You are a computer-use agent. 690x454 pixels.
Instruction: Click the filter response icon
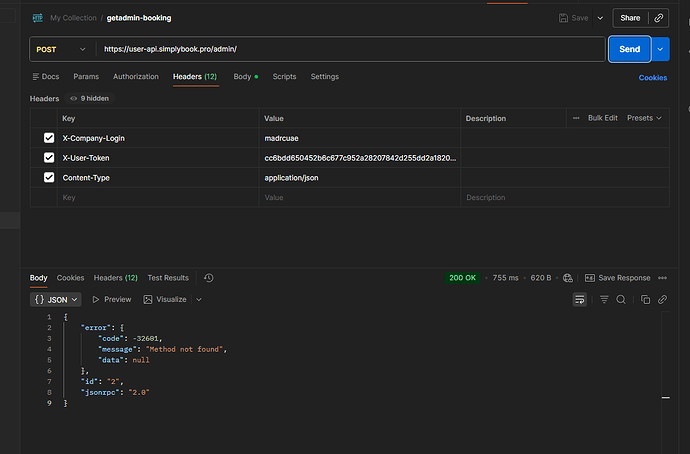(604, 299)
